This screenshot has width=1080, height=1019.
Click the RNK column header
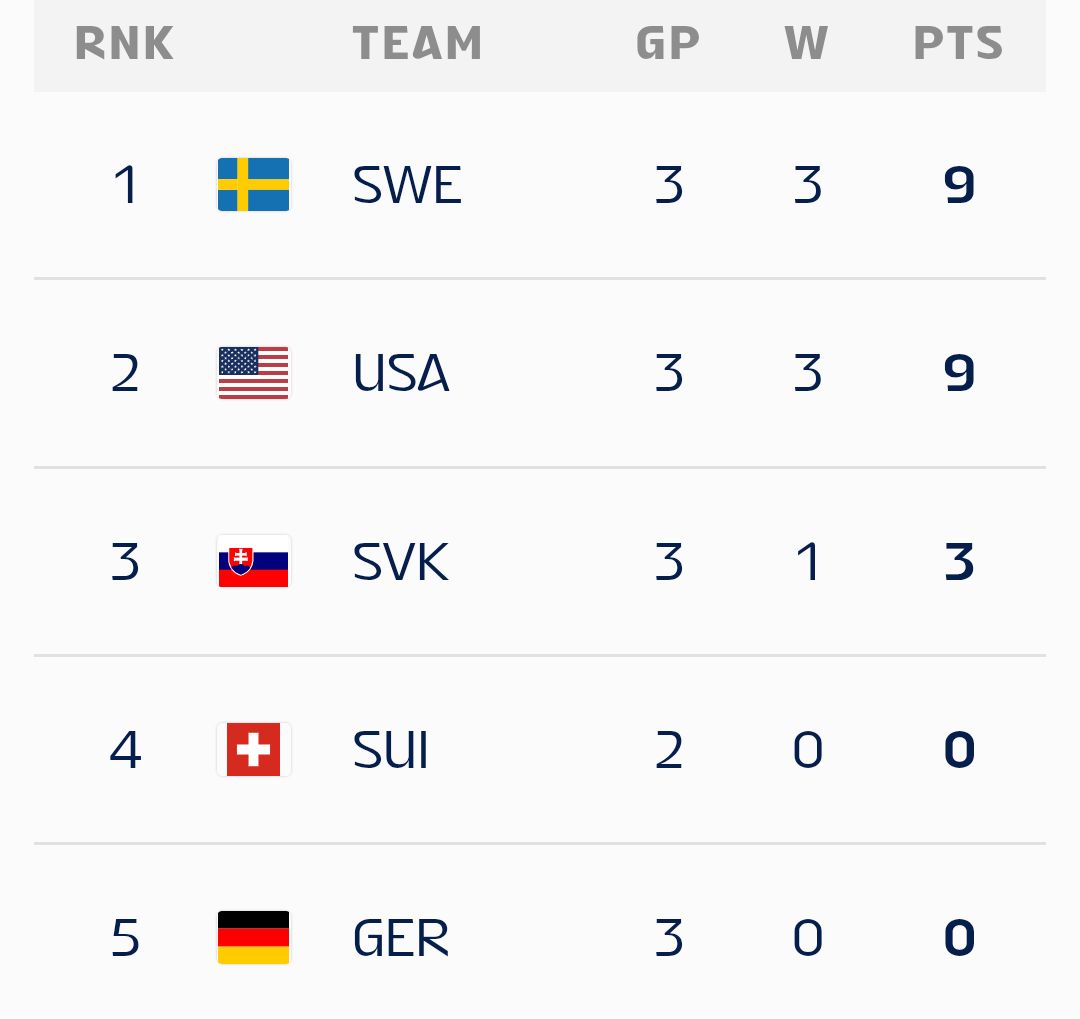[124, 44]
